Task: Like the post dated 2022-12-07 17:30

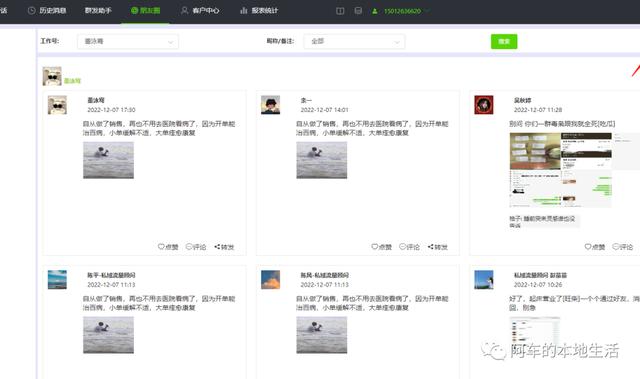Action: [168, 247]
